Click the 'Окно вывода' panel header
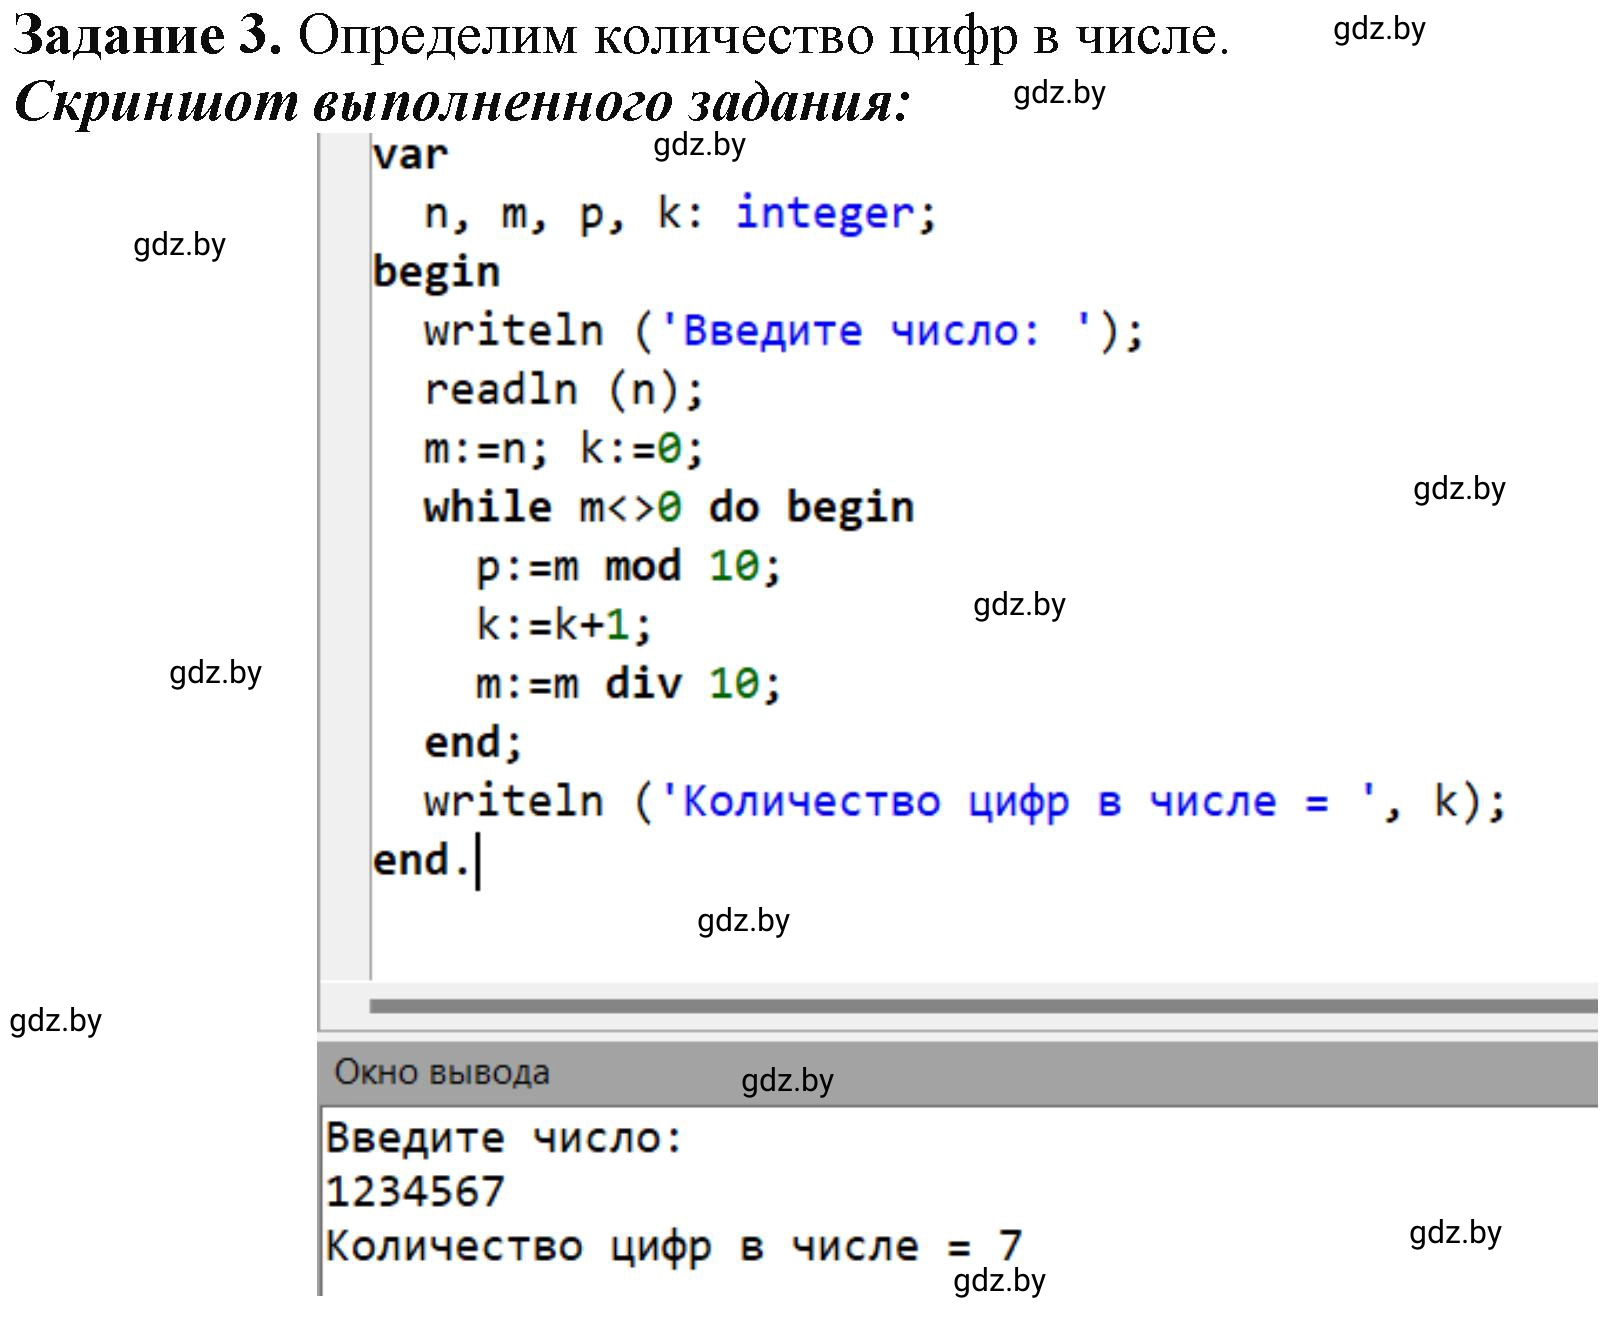The width and height of the screenshot is (1624, 1333). [957, 1073]
